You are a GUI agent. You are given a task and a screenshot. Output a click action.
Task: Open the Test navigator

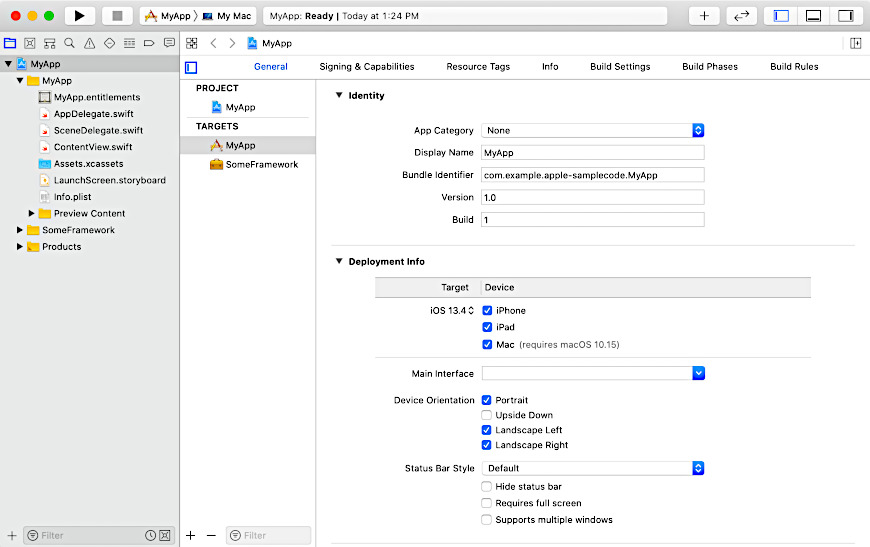point(109,43)
